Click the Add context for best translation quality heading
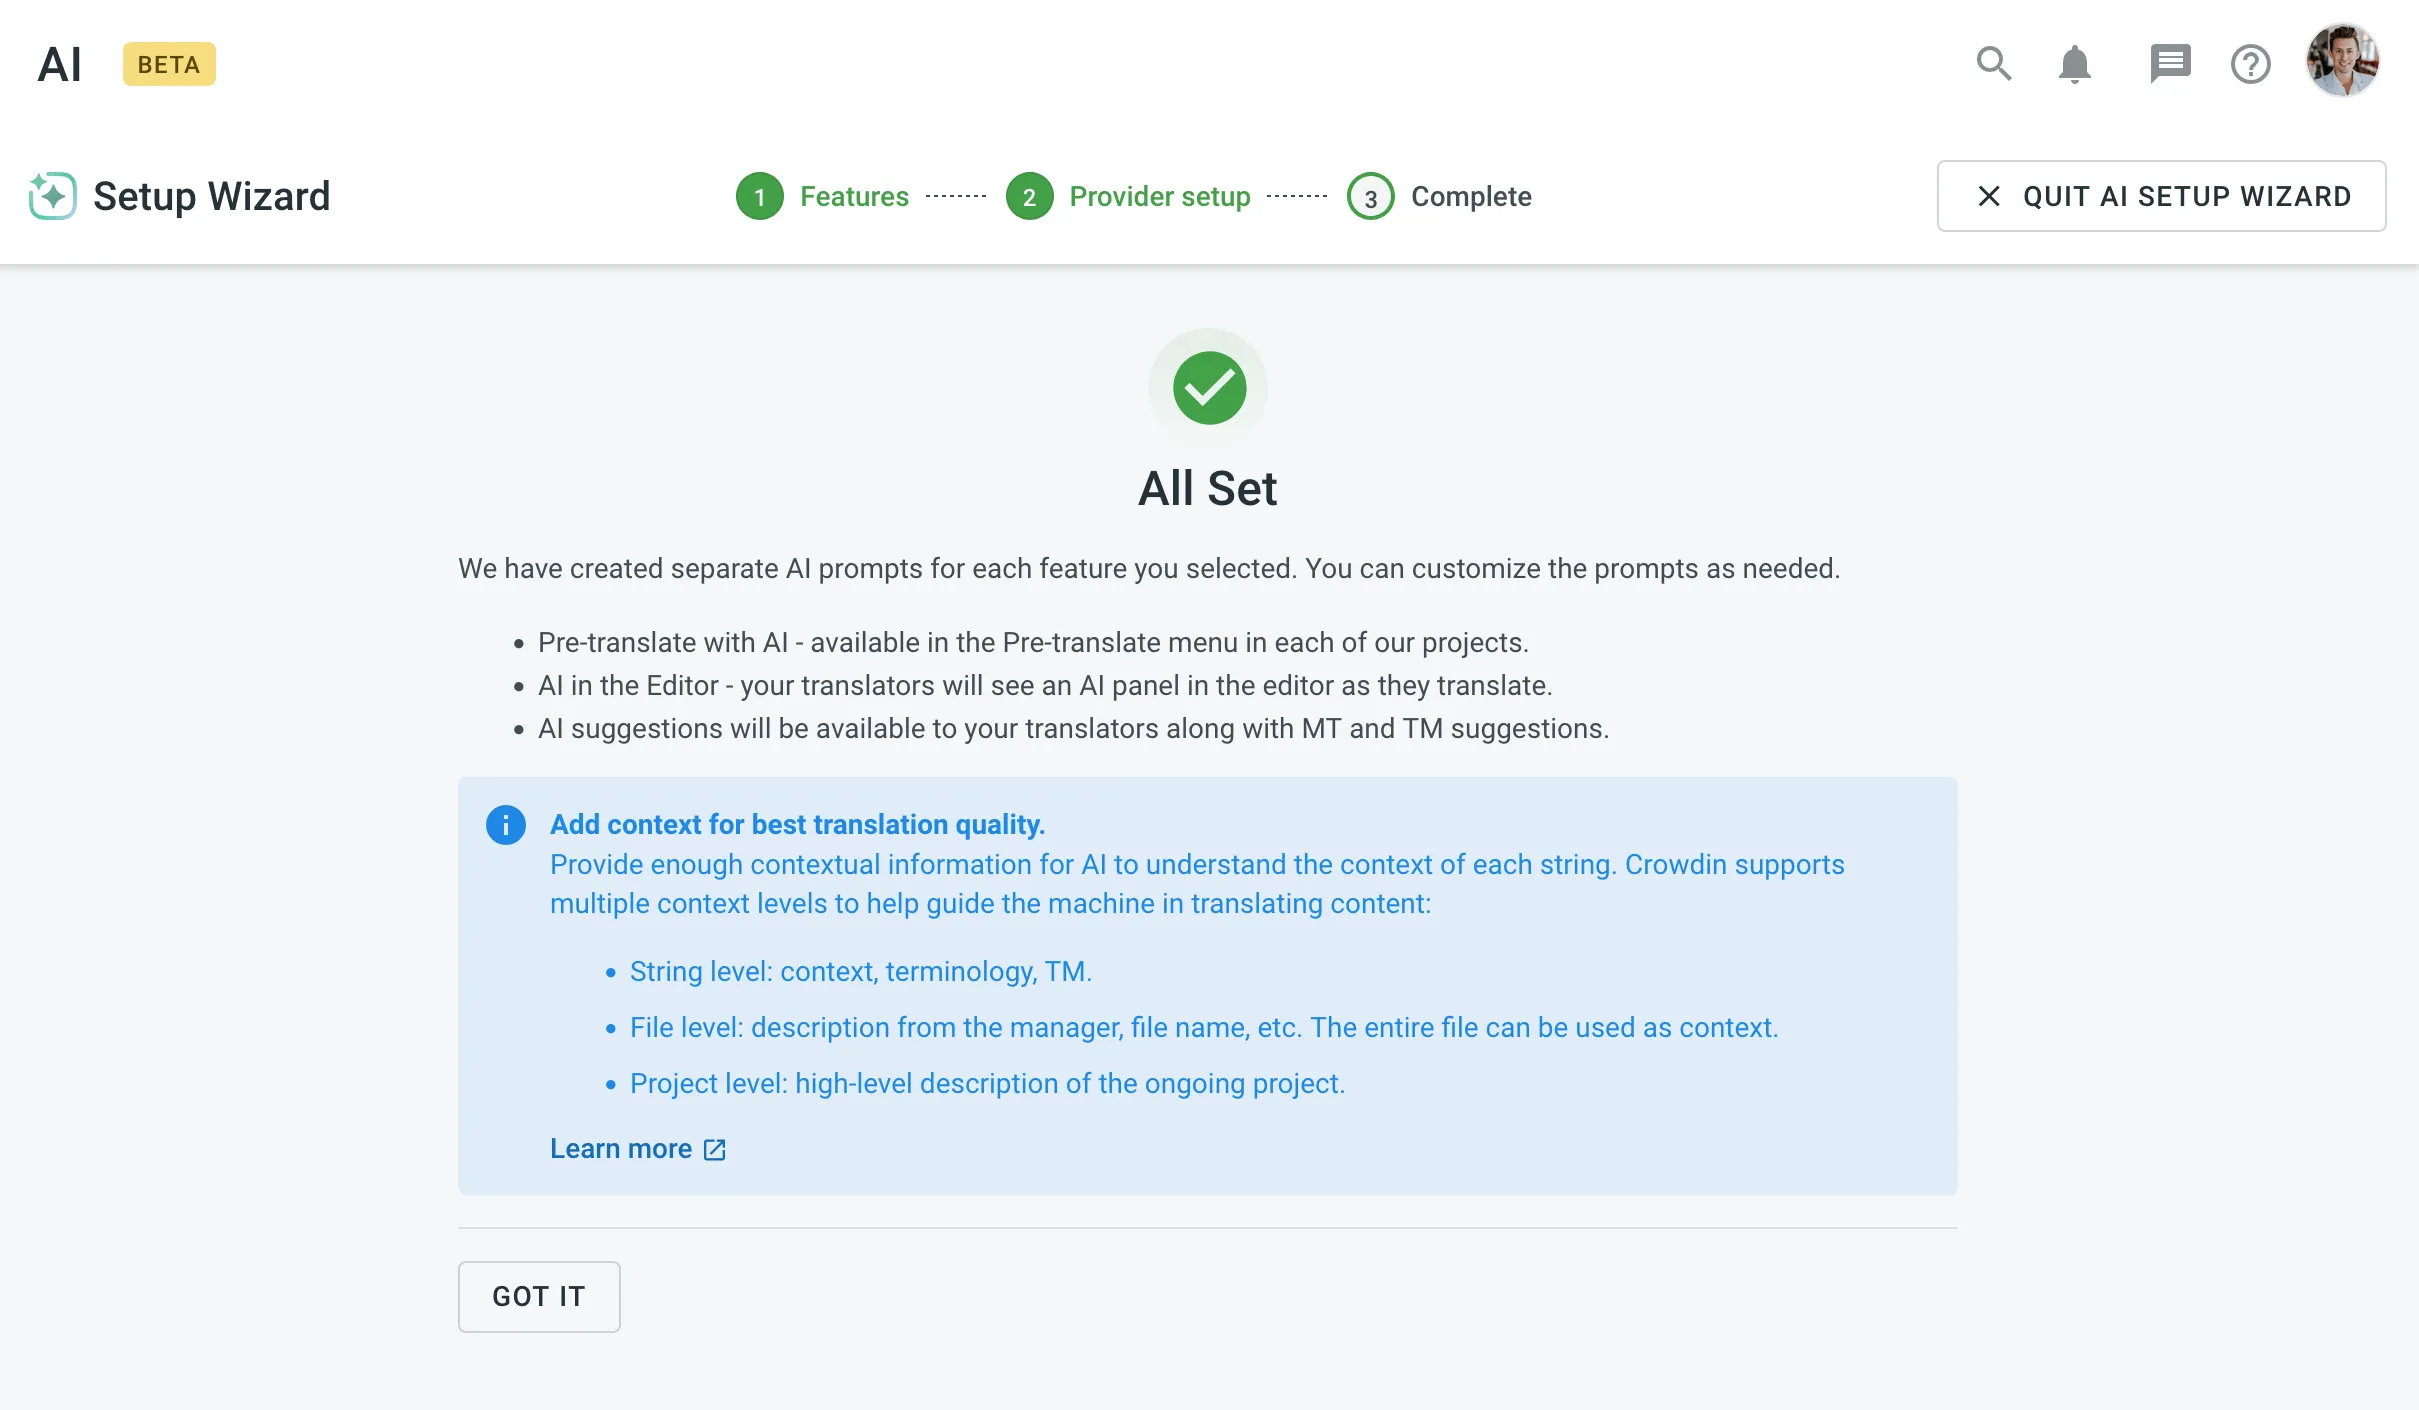 tap(797, 824)
